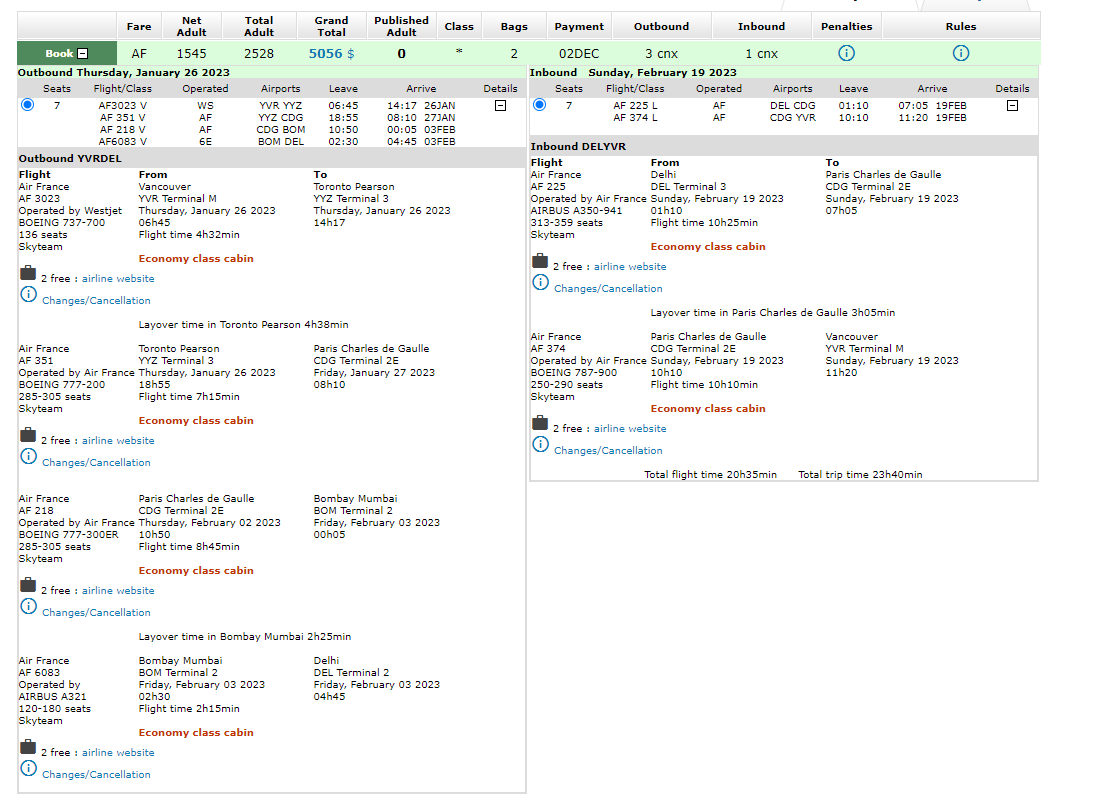Collapse inbound flight details
This screenshot has width=1098, height=802.
pyautogui.click(x=1012, y=105)
